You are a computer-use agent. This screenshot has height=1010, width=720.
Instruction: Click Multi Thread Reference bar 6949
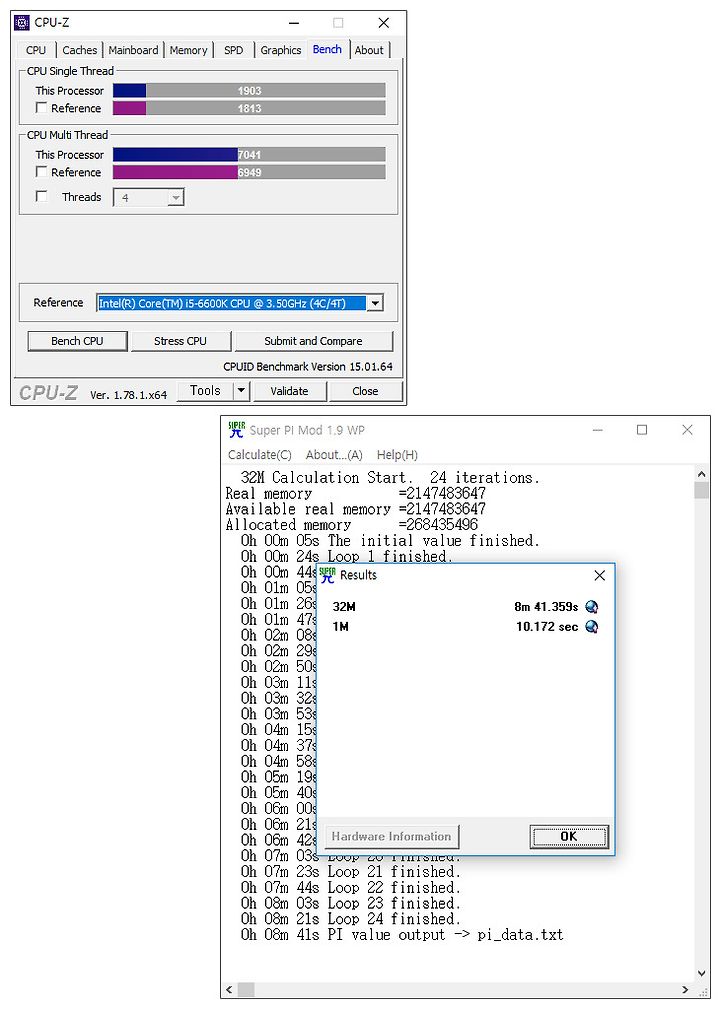(x=249, y=172)
